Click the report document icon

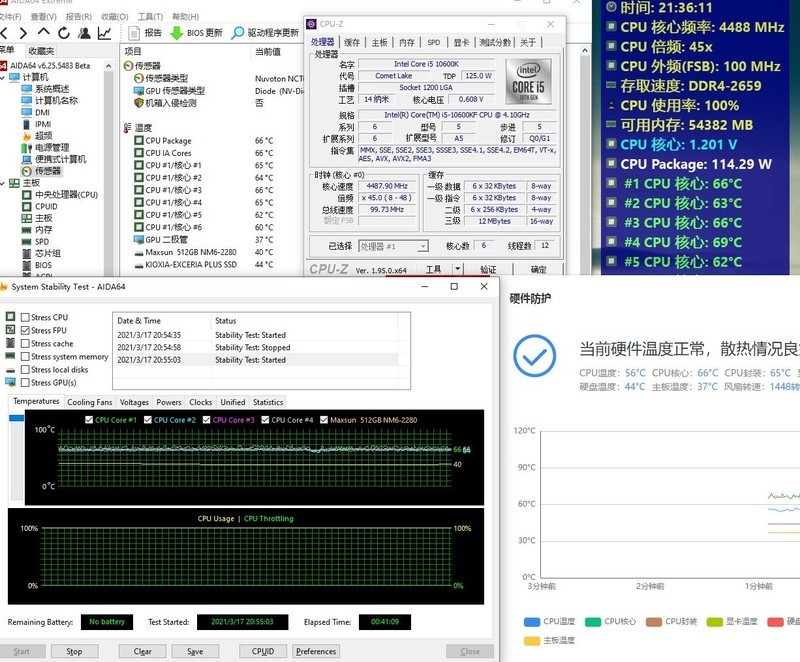134,33
